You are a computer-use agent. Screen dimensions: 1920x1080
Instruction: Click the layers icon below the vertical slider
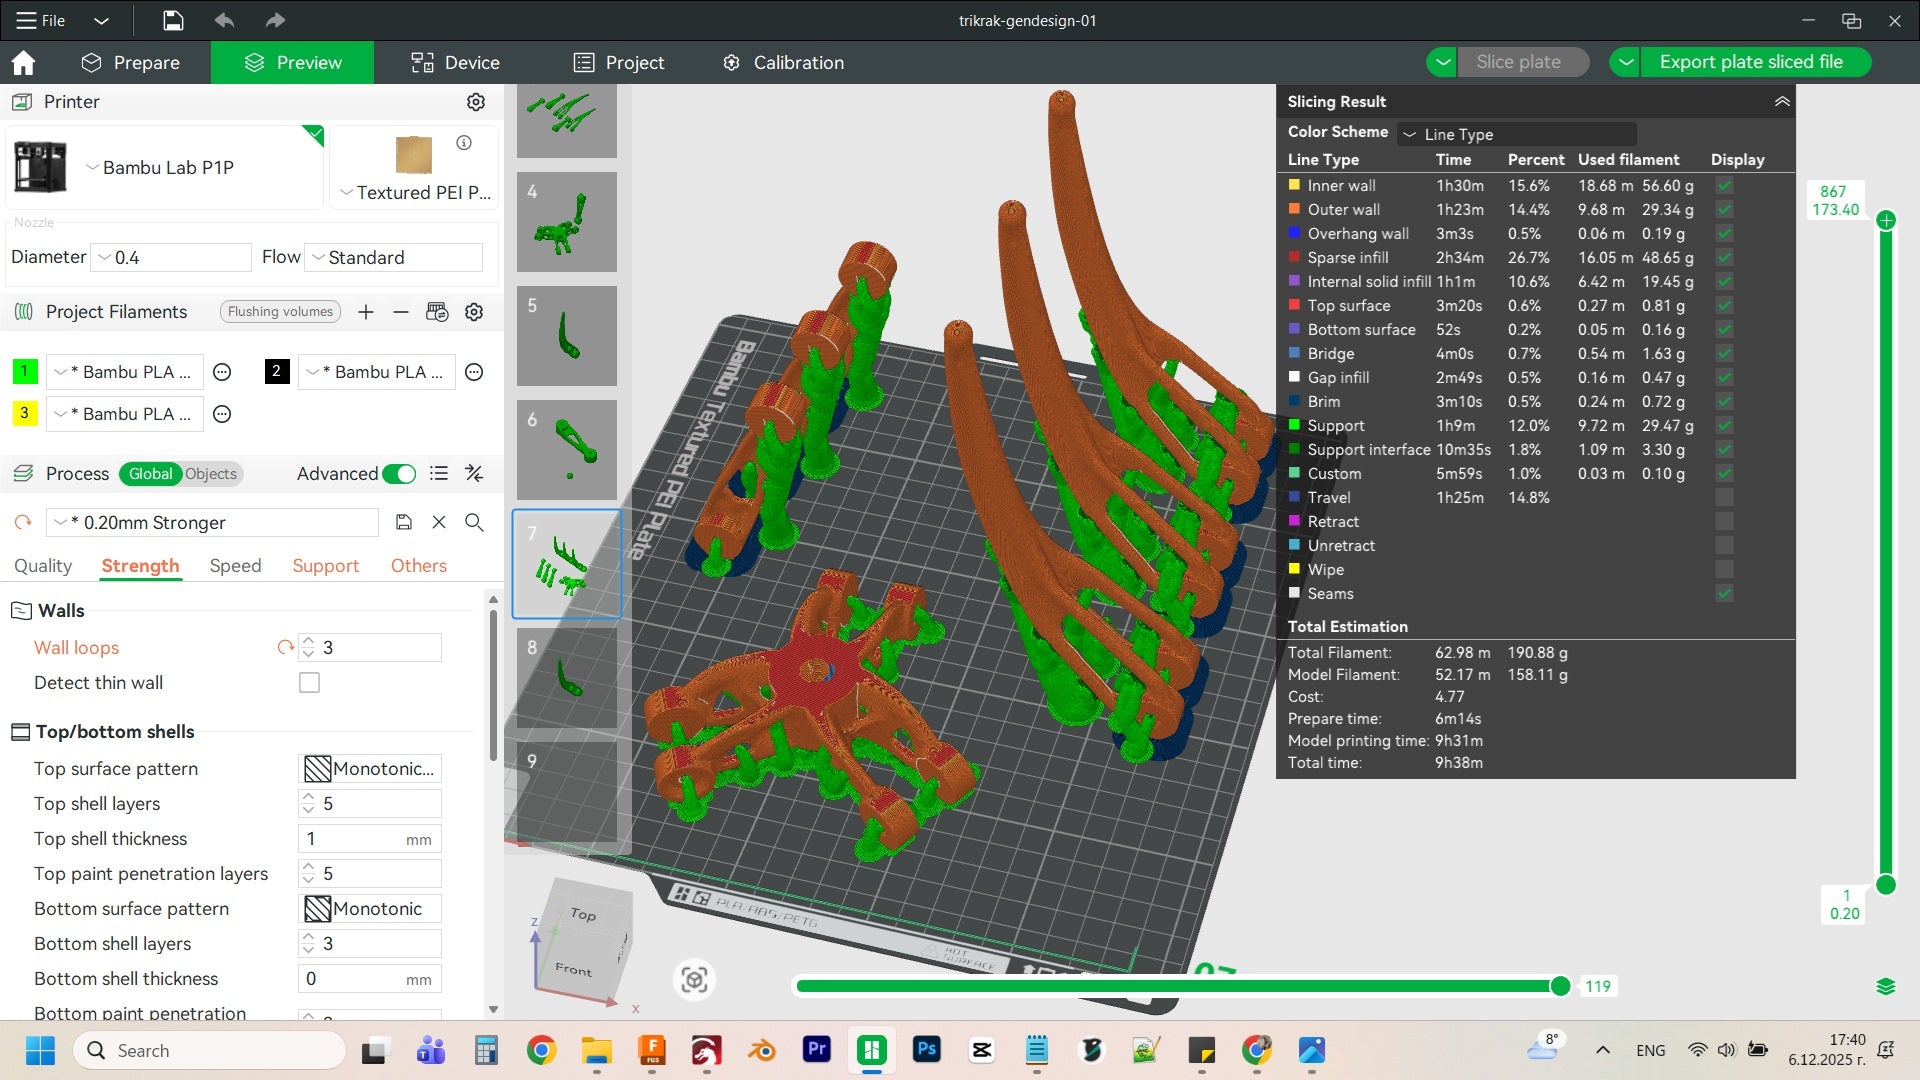pyautogui.click(x=1886, y=987)
